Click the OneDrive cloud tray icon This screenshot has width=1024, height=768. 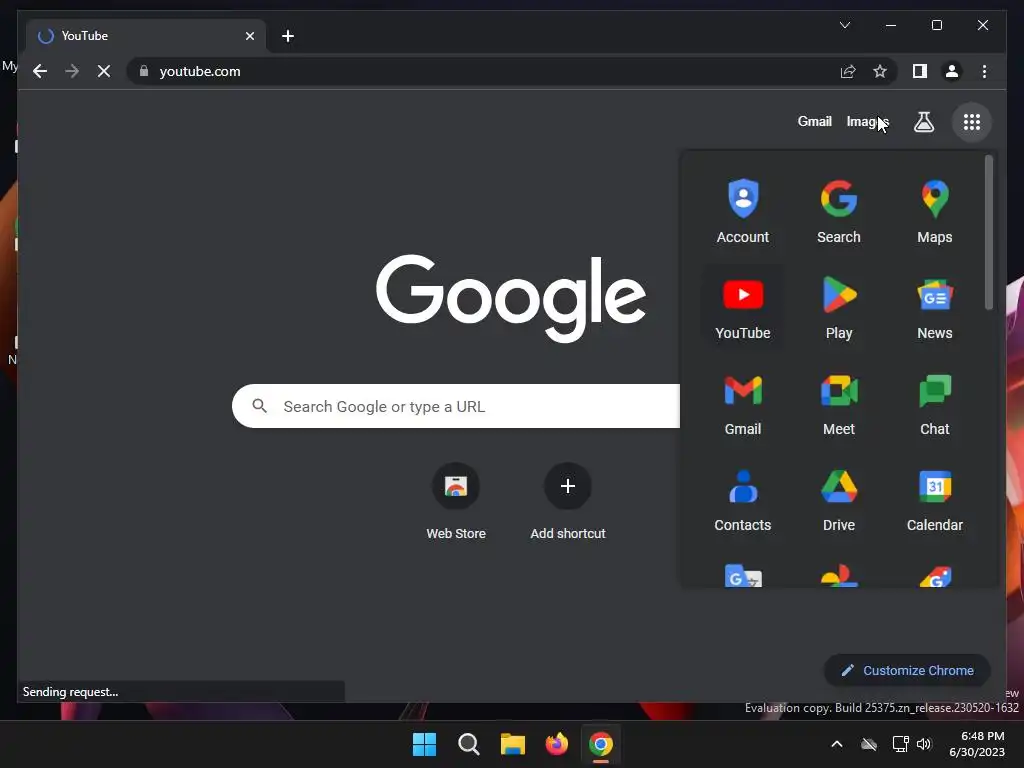[x=869, y=744]
